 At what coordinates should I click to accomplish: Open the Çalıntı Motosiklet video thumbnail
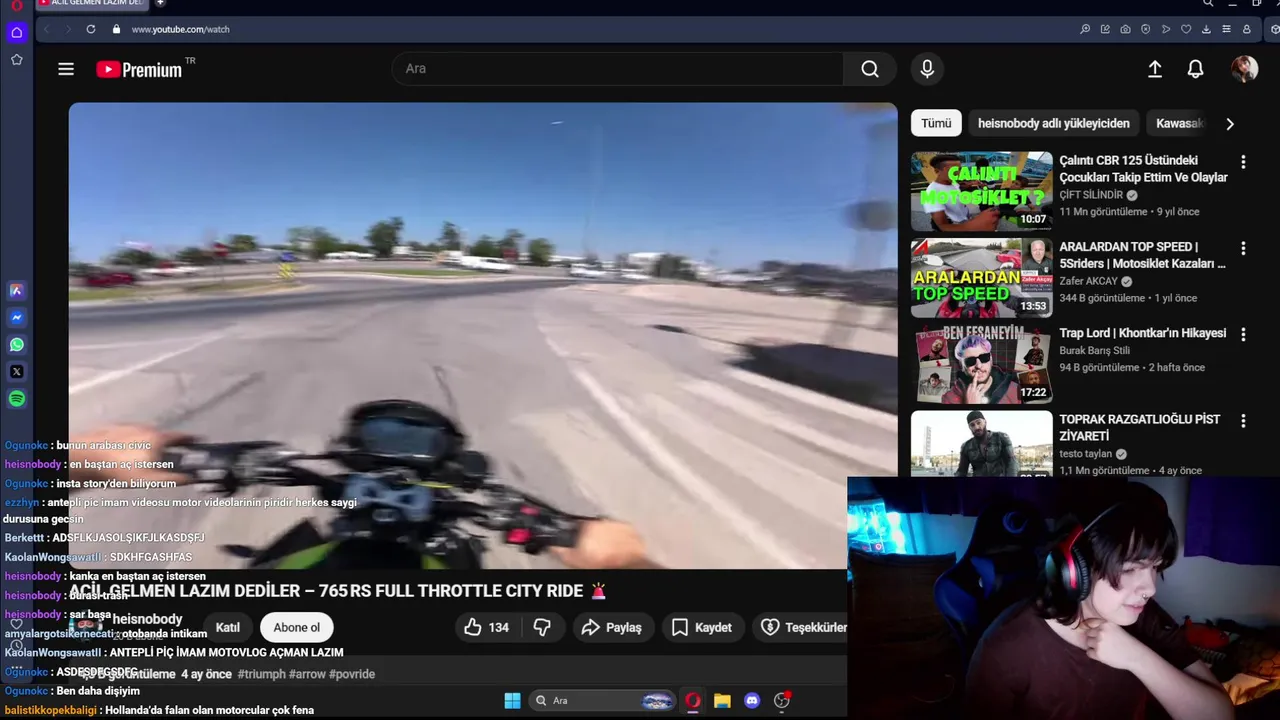point(981,191)
